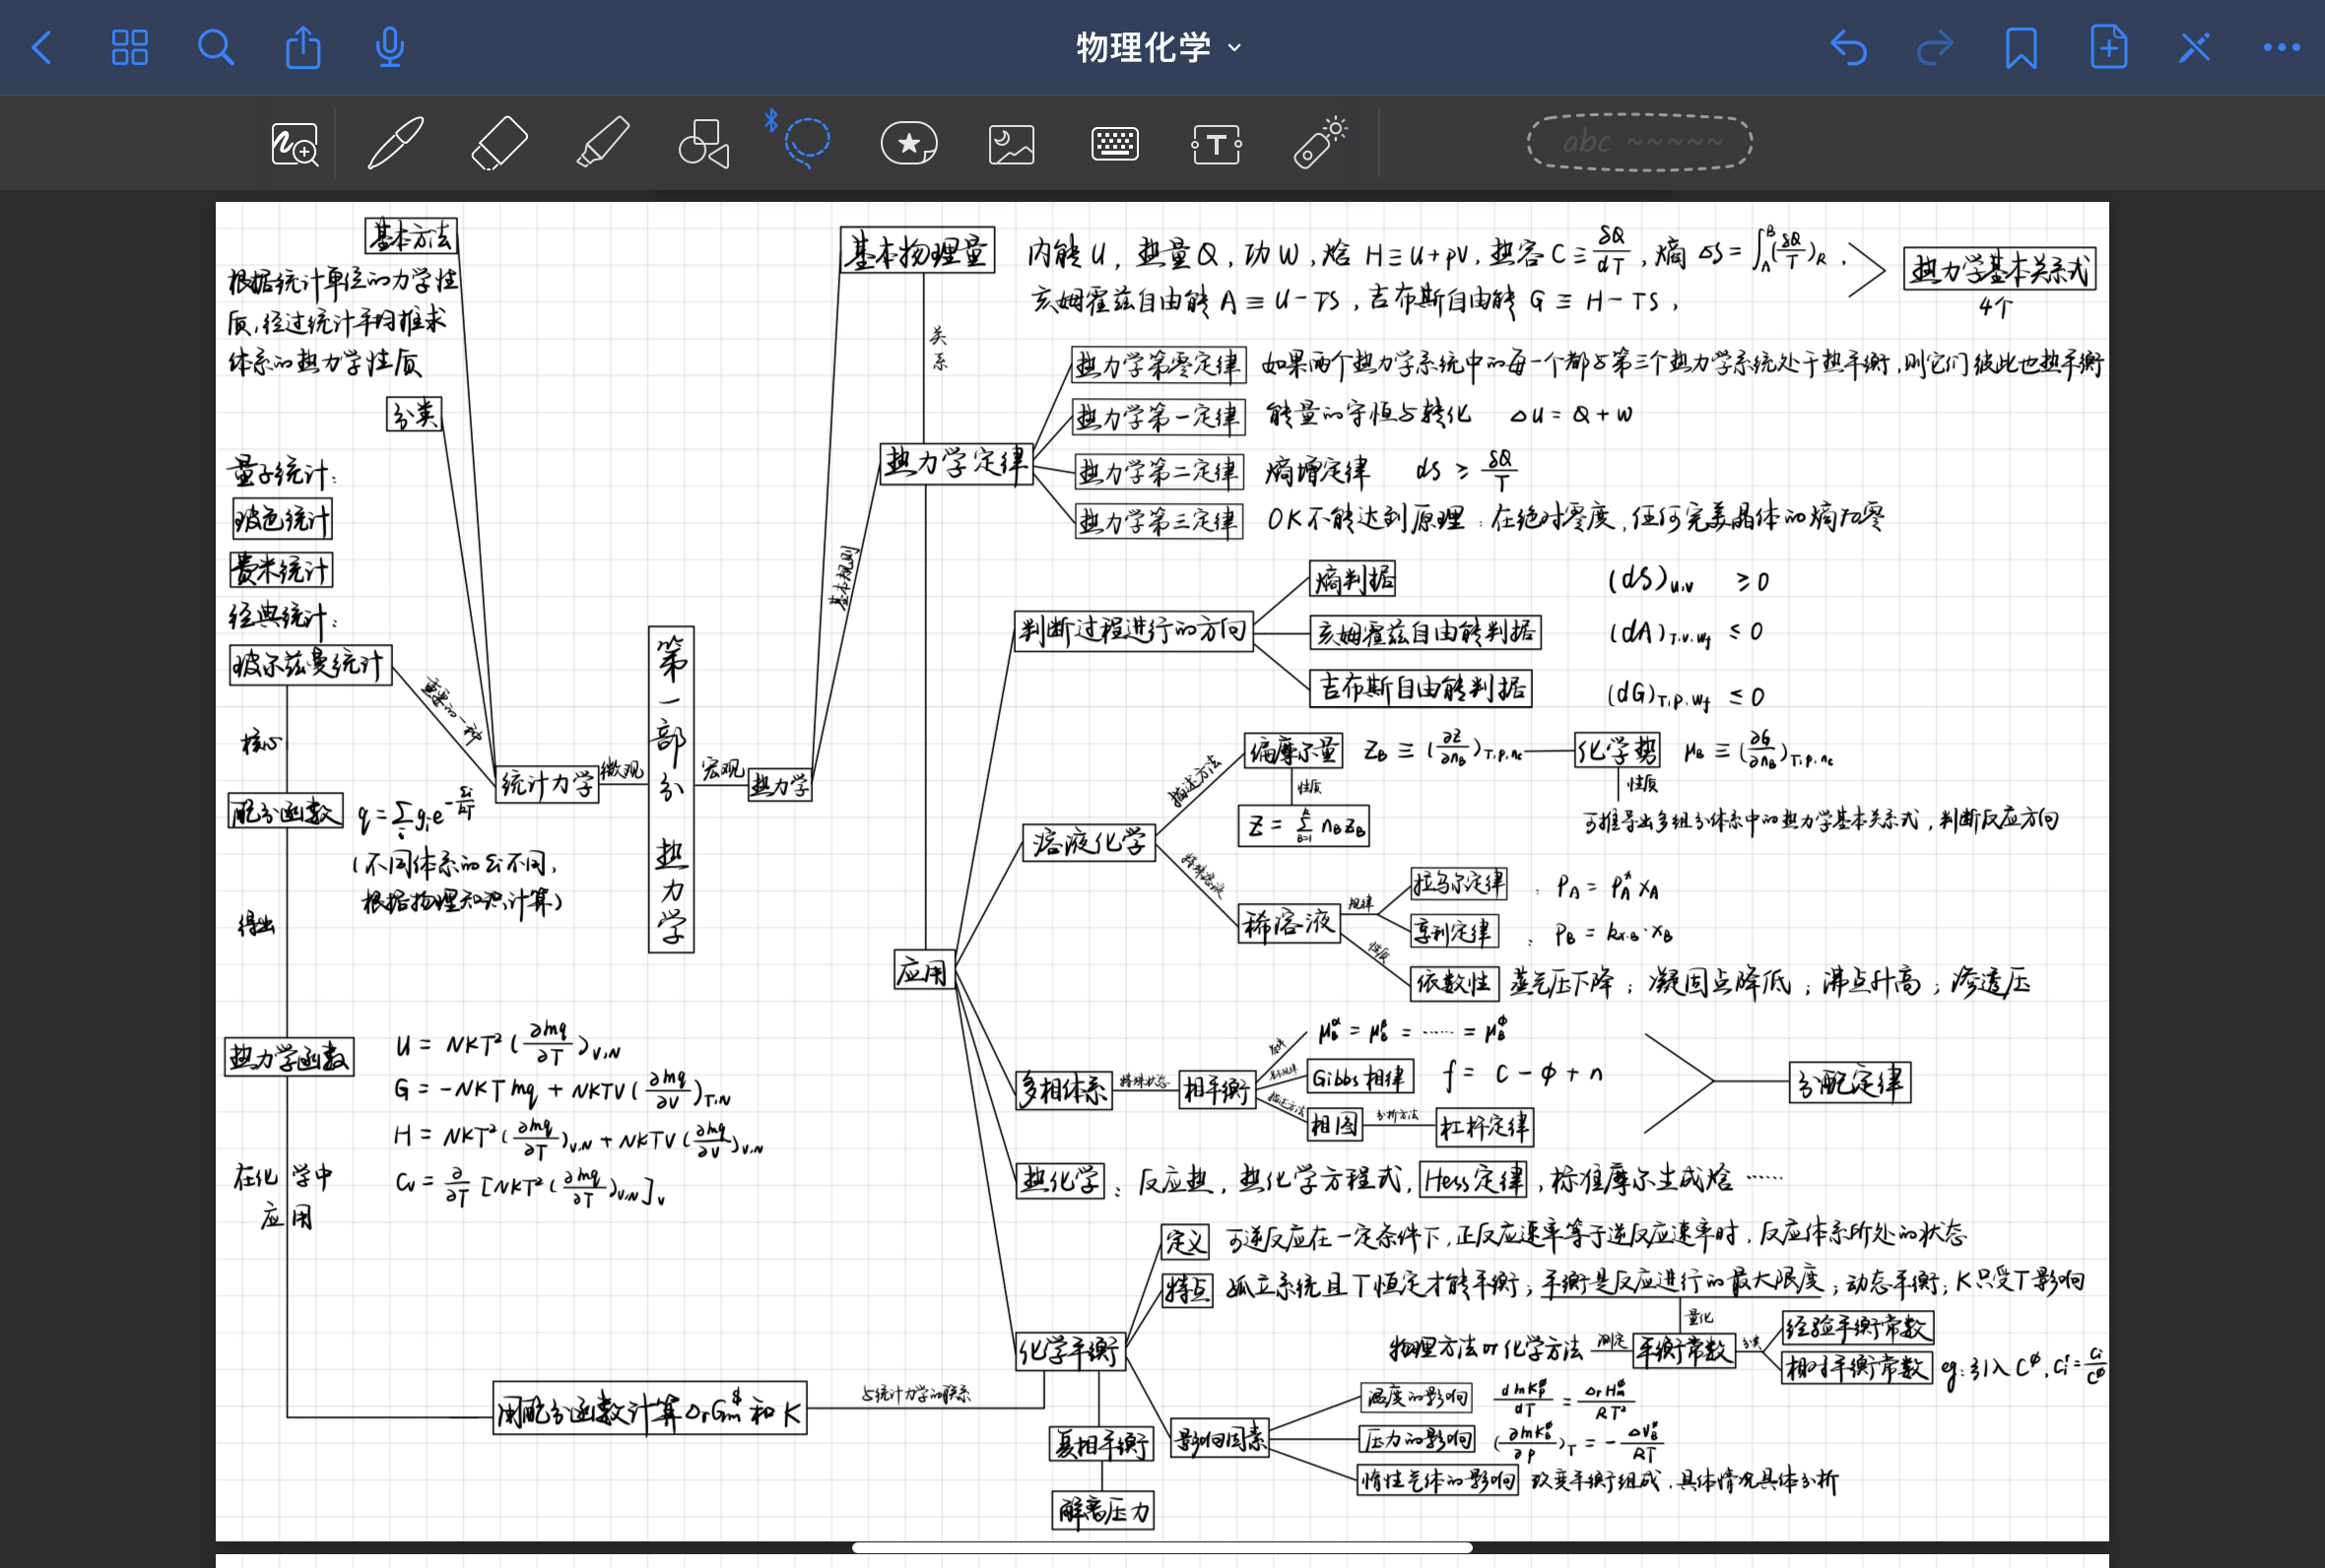The image size is (2325, 1568).
Task: Select the Highlighter tool
Action: pyautogui.click(x=603, y=143)
